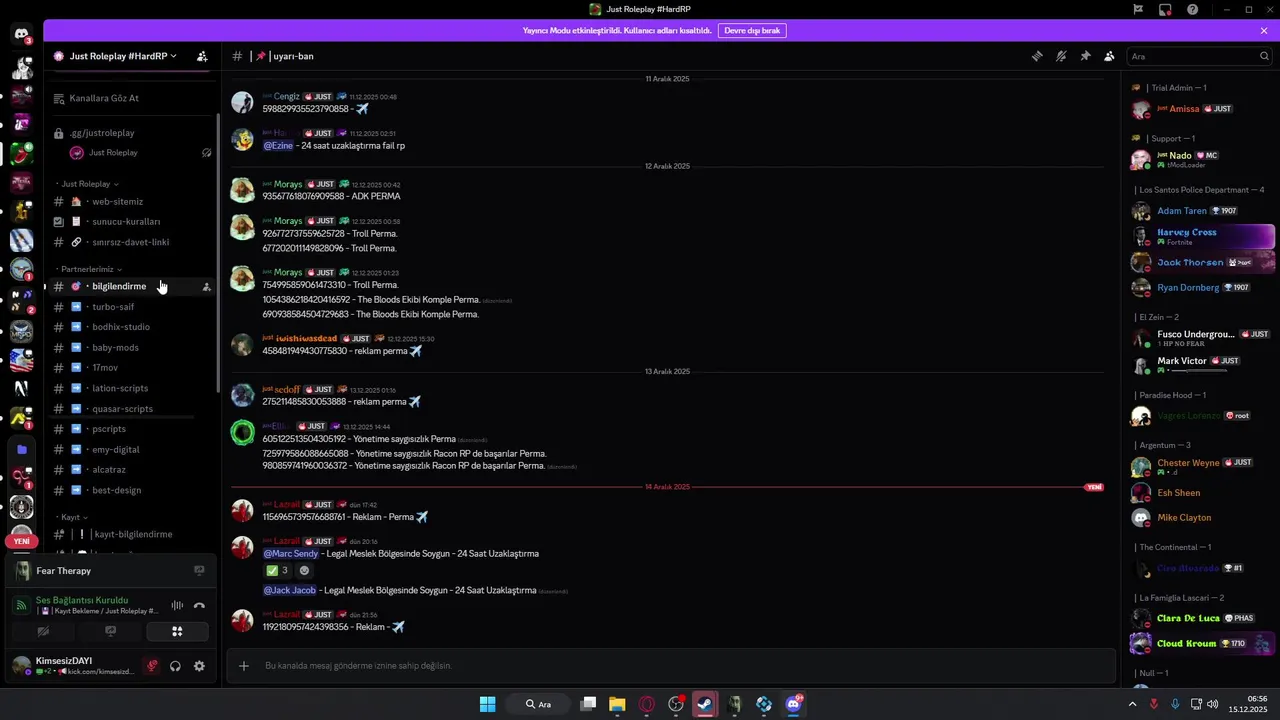Open member Harvey Cross in member list
The height and width of the screenshot is (720, 1280).
point(1203,236)
